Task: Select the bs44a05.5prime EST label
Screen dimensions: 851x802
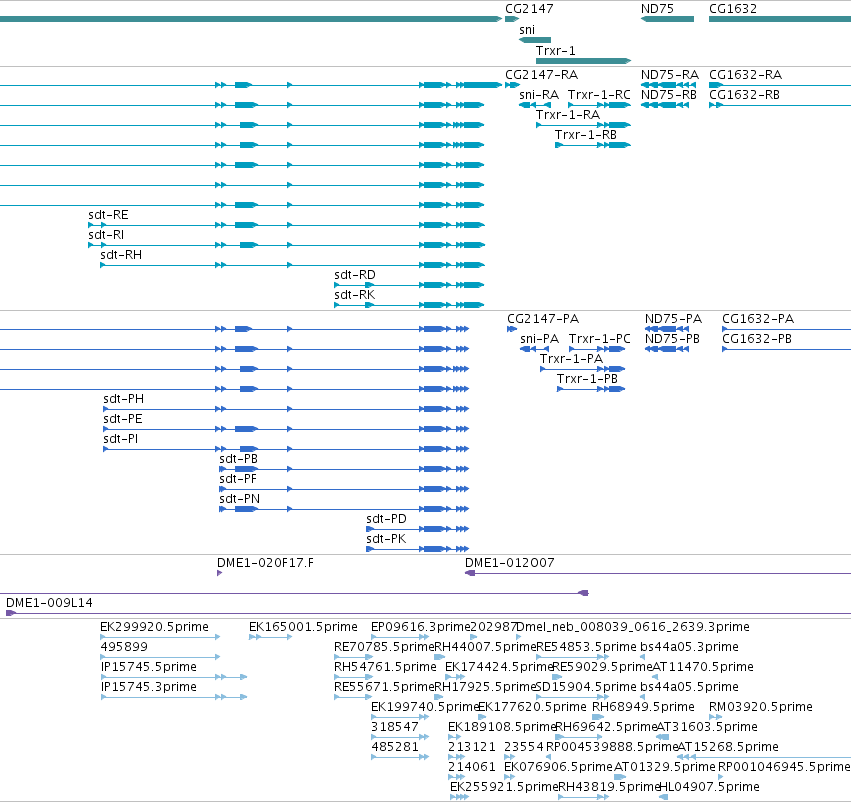Action: pos(689,688)
